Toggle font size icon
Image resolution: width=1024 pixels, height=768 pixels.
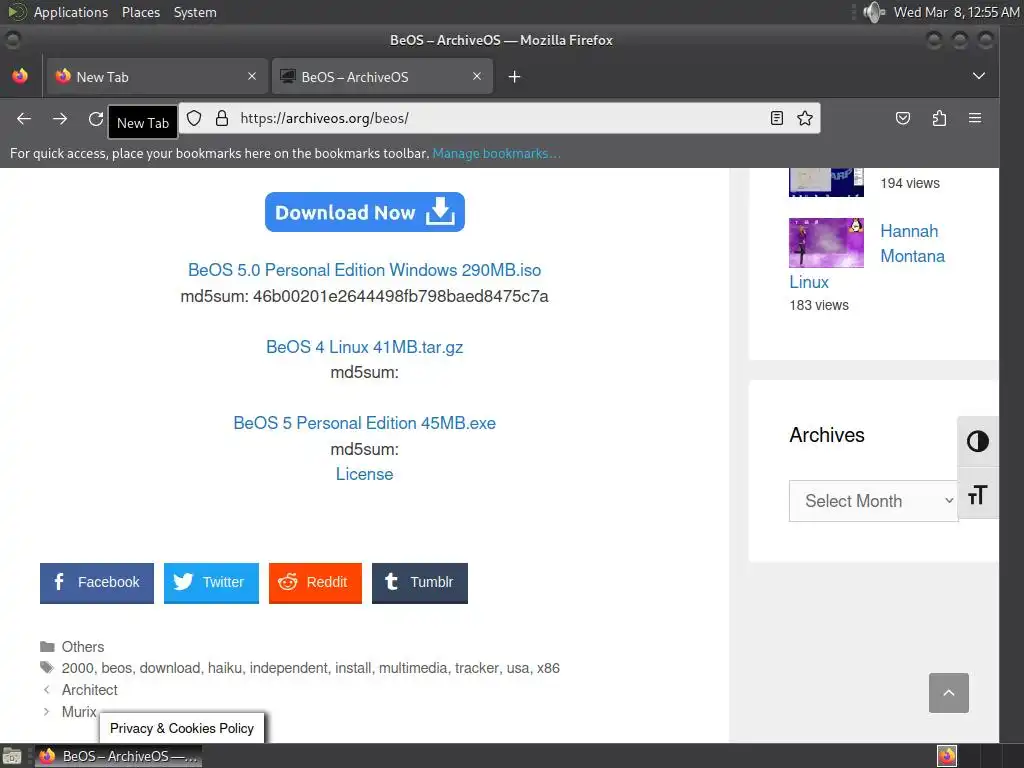click(x=978, y=494)
